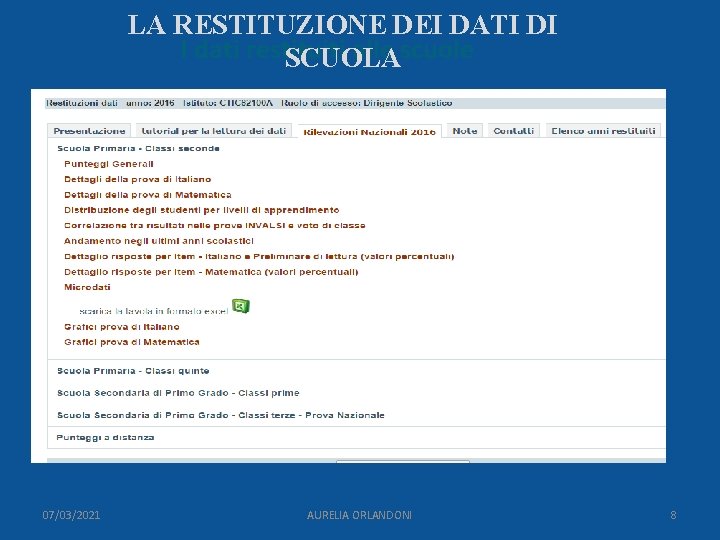Open Dettaglio risposte per item - Italiano link

click(259, 256)
